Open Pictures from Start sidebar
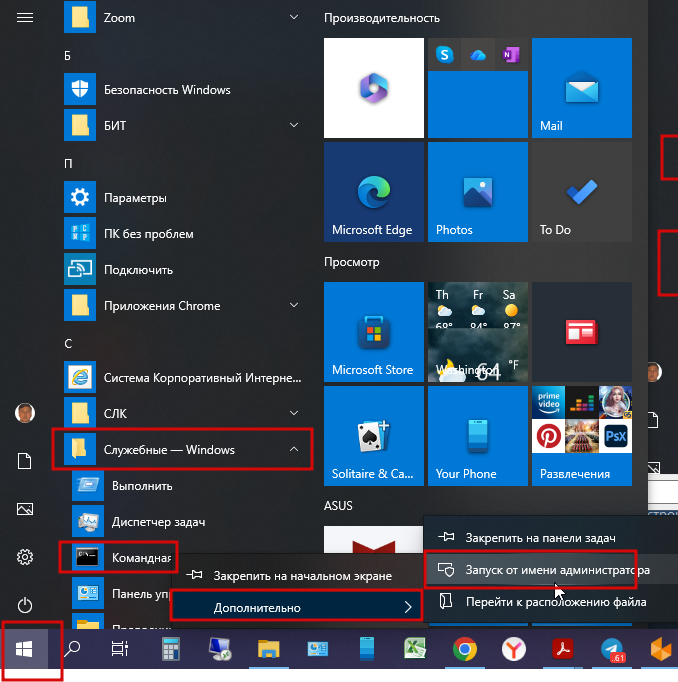The image size is (678, 682). tap(25, 509)
